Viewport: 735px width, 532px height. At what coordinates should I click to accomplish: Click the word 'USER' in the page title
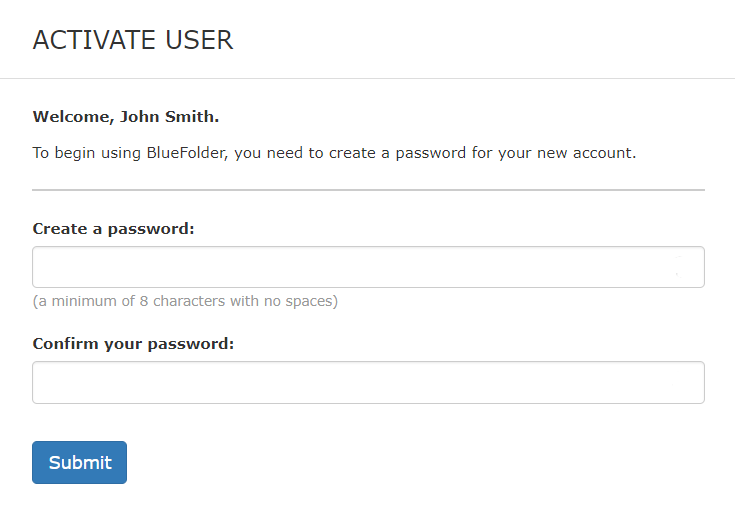[199, 40]
